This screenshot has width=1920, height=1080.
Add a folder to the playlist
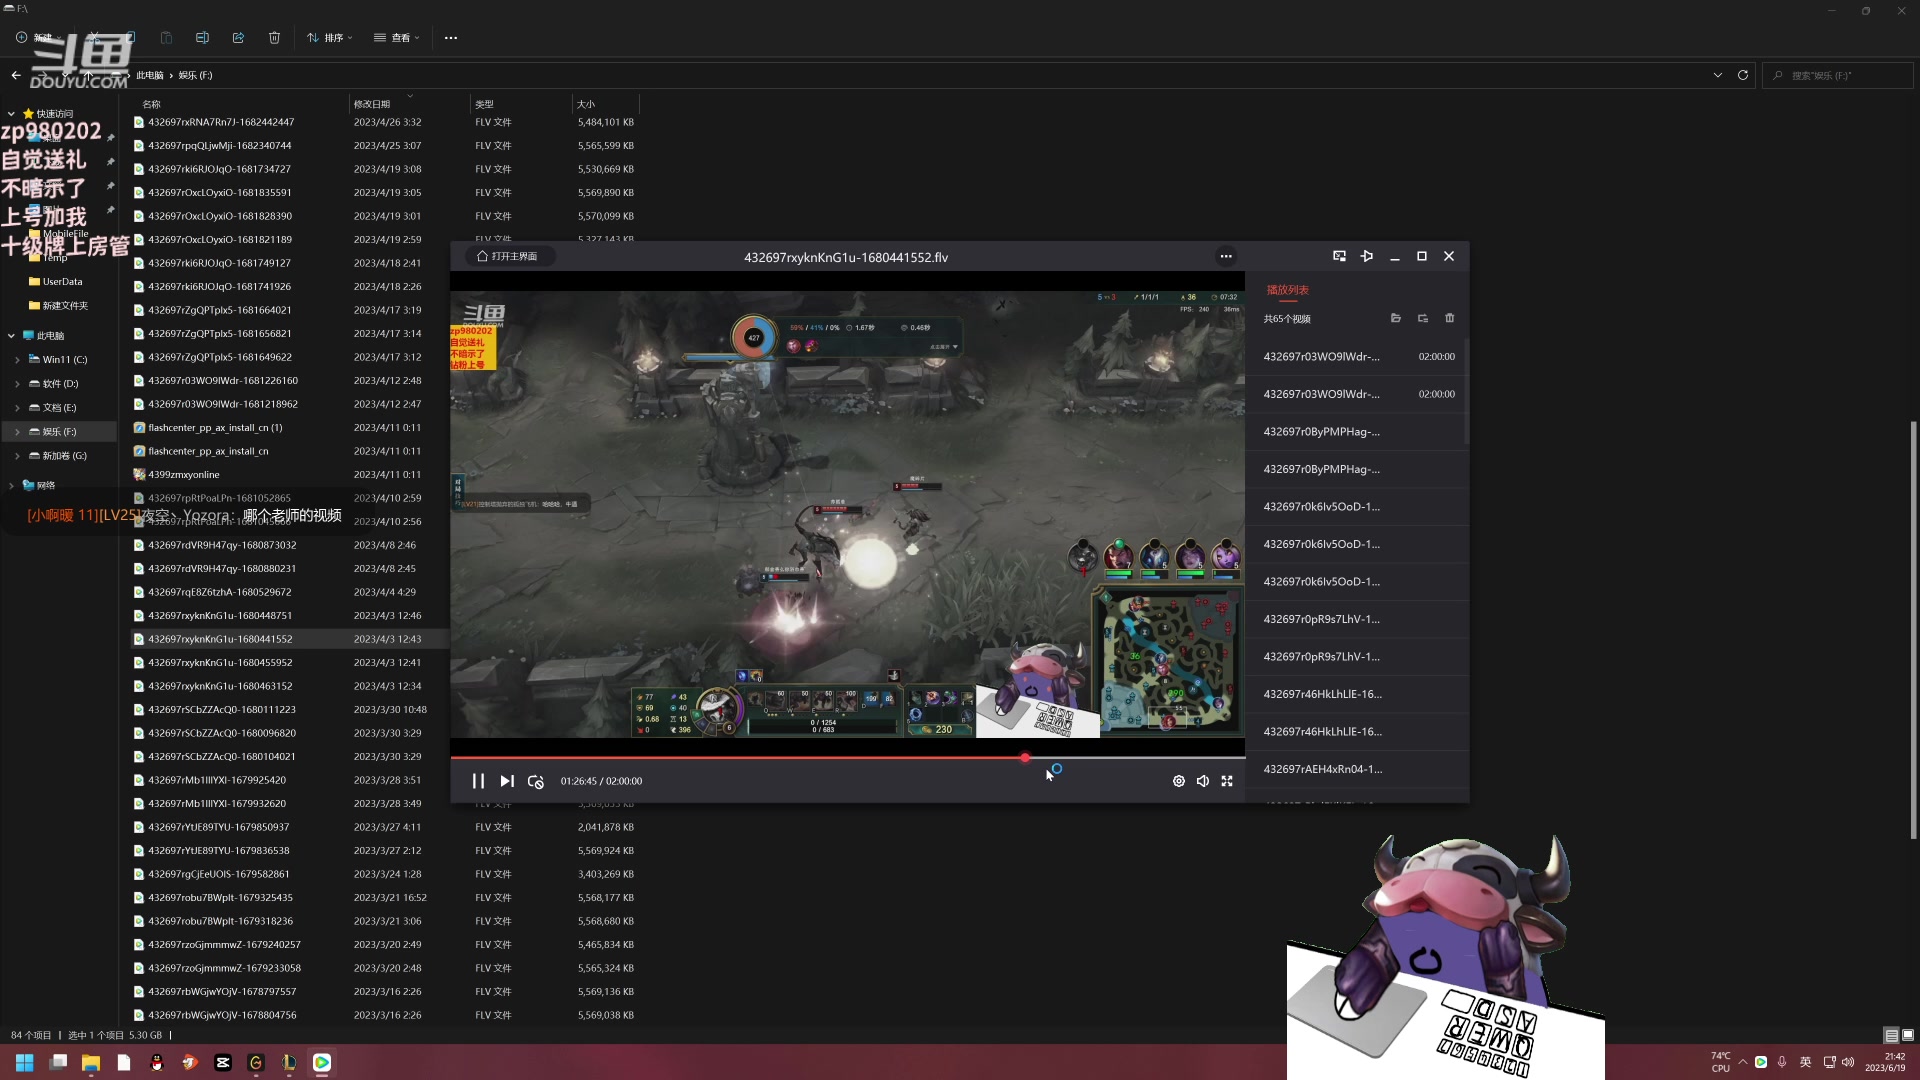(1395, 318)
